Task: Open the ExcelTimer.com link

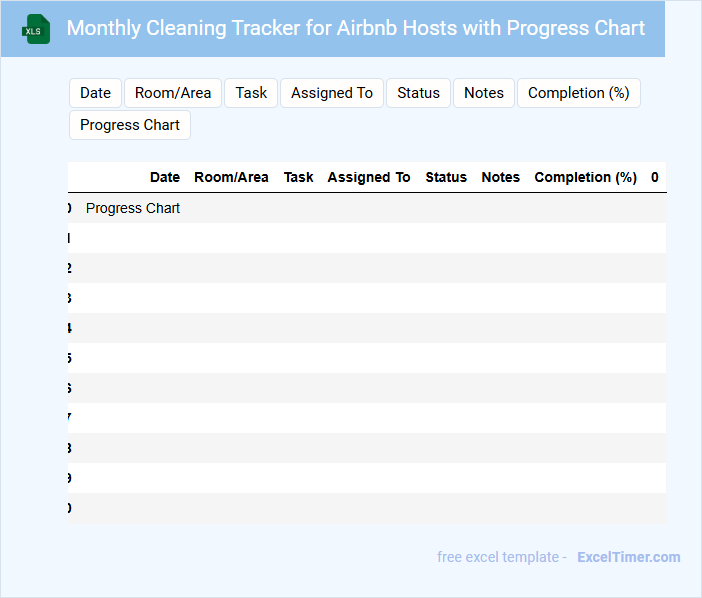Action: (x=628, y=557)
